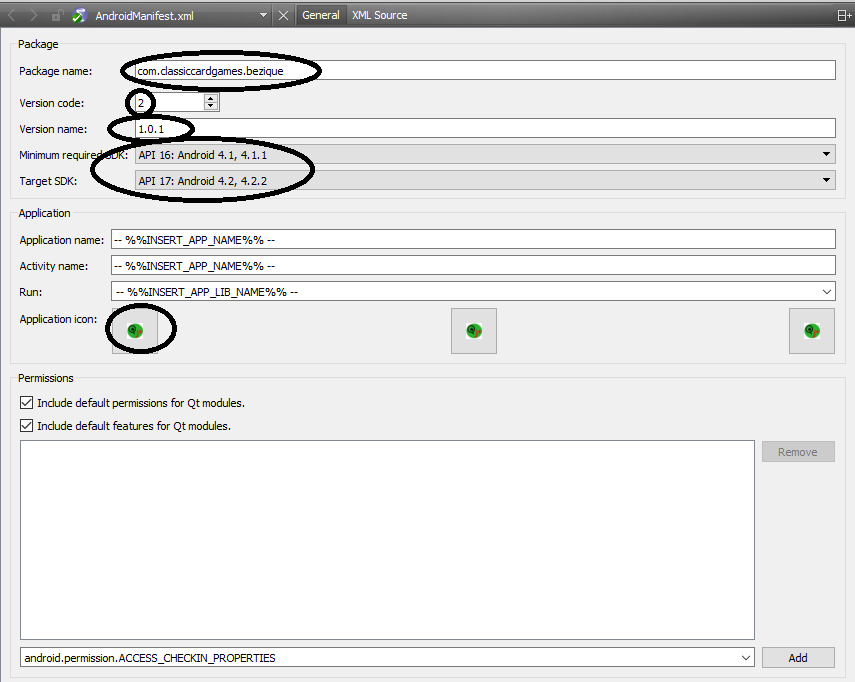
Task: Click the back navigation arrow
Action: (11, 15)
